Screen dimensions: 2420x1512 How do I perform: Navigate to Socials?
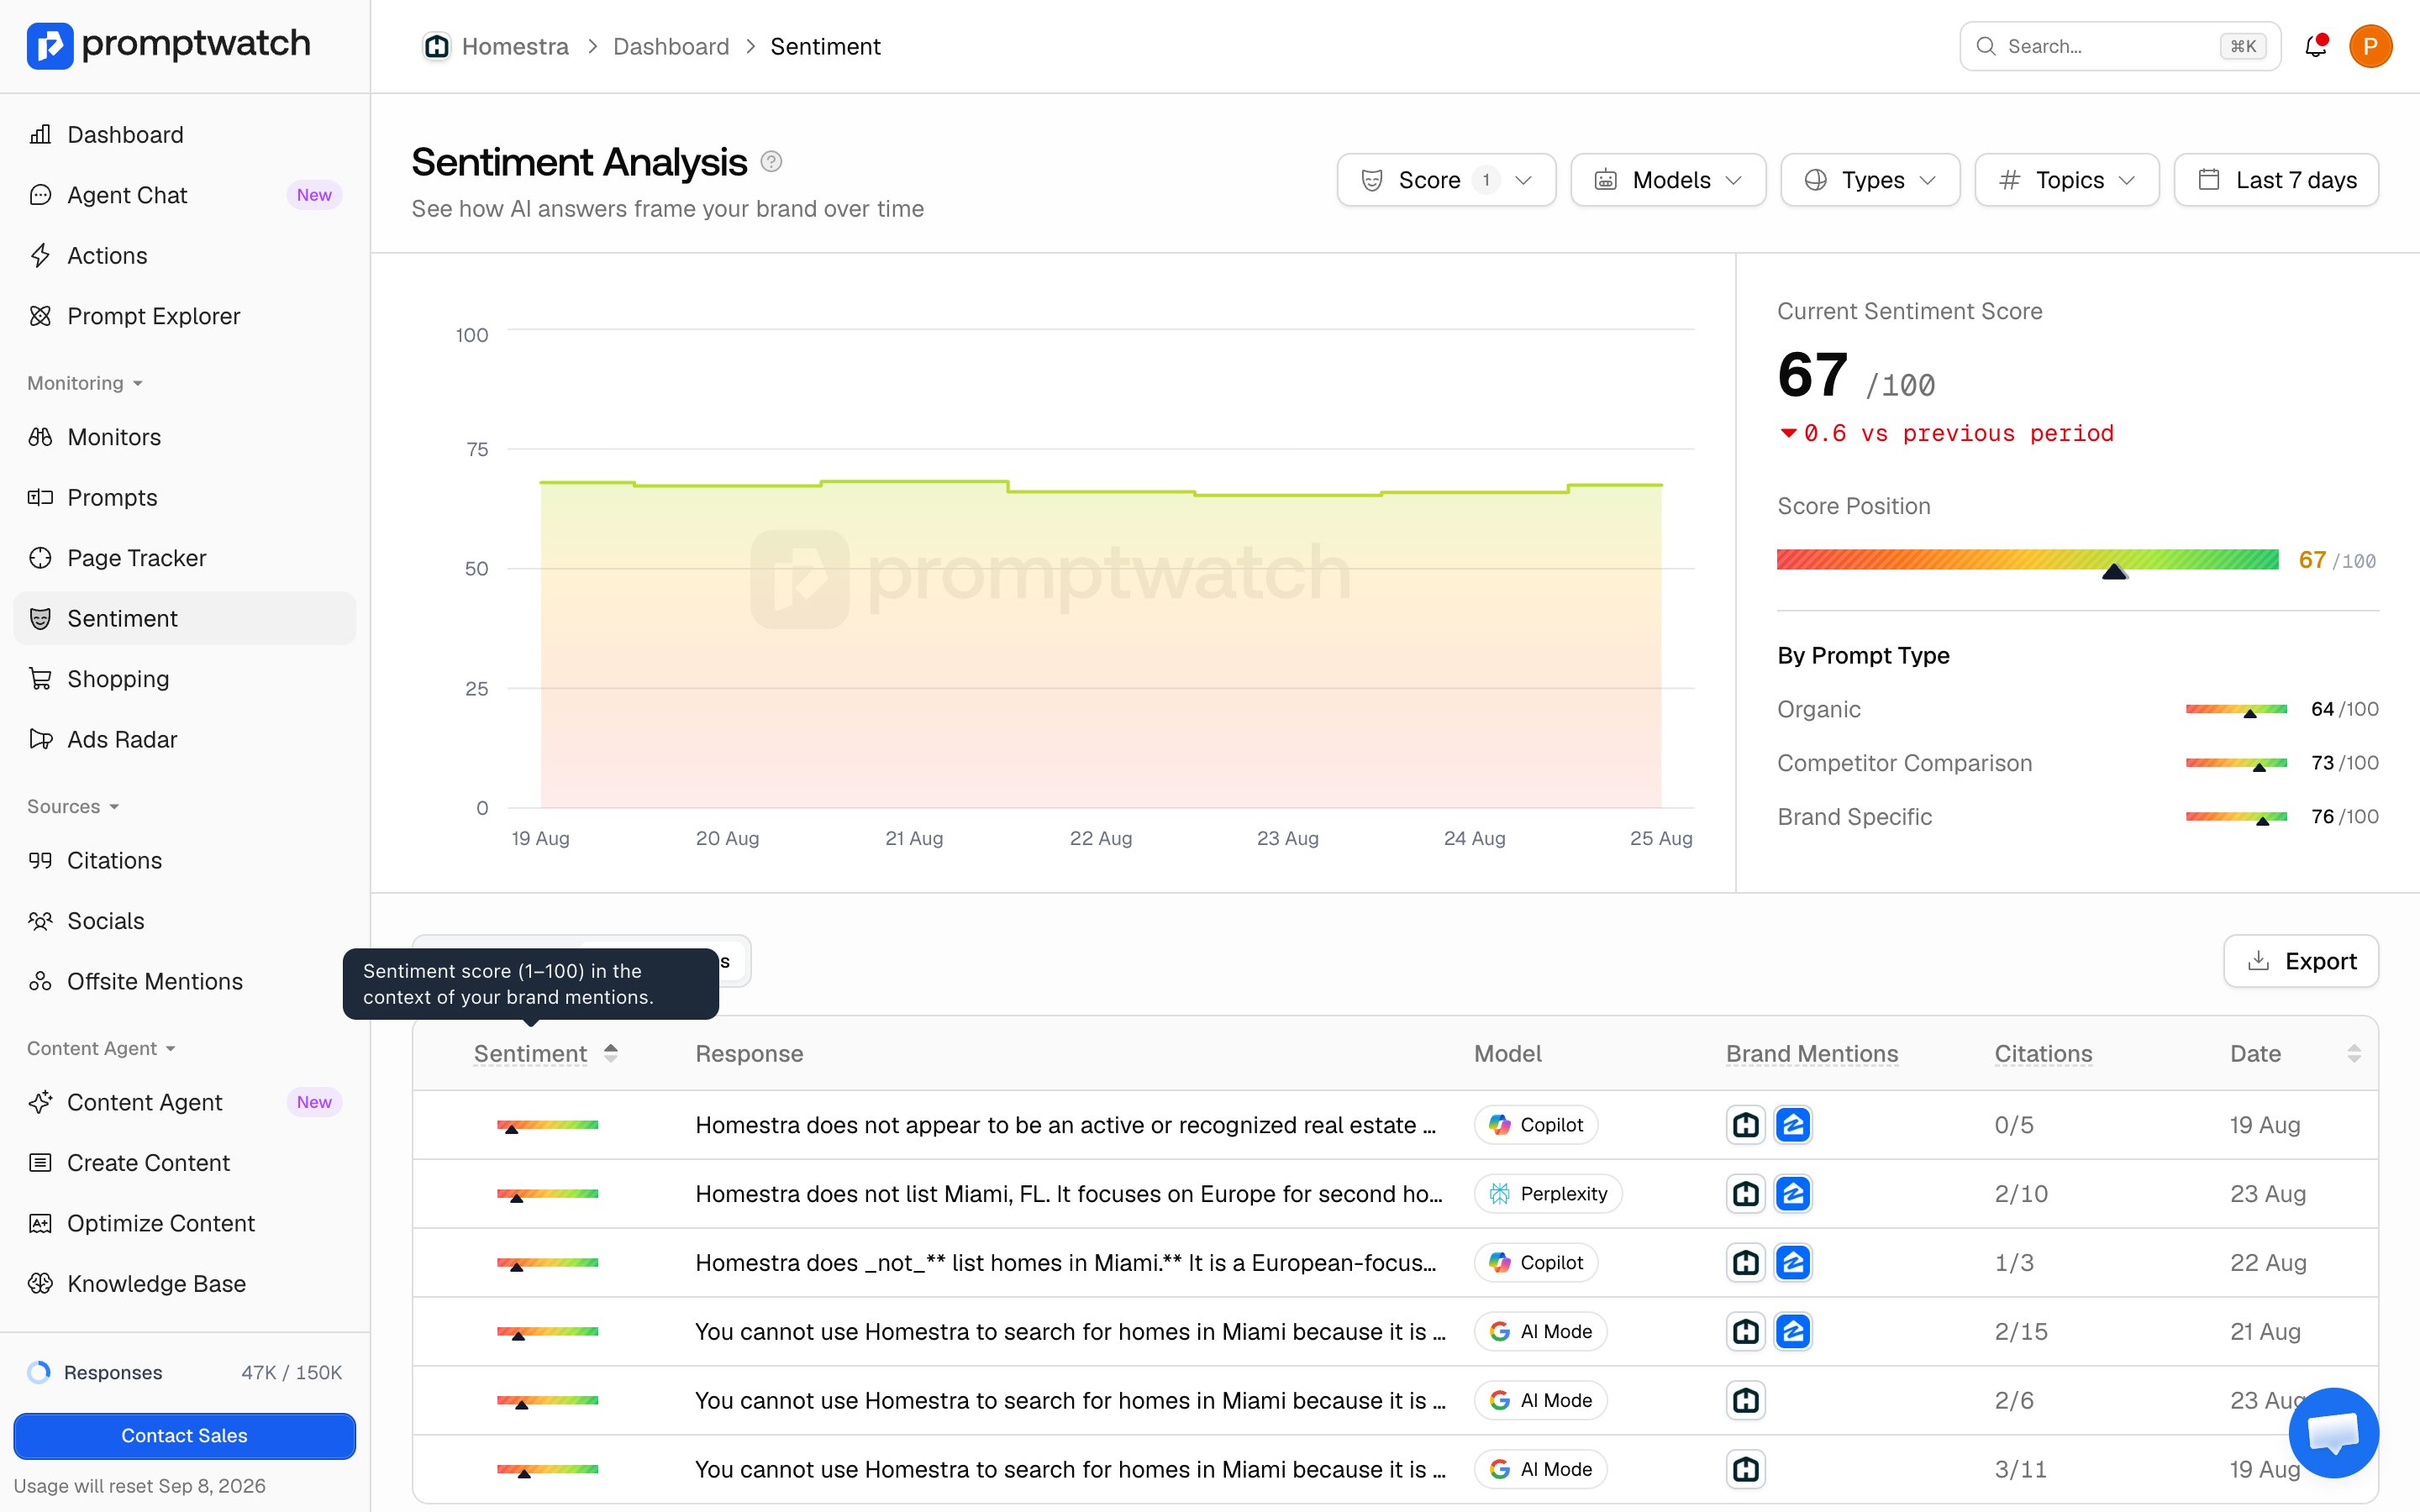pyautogui.click(x=185, y=921)
